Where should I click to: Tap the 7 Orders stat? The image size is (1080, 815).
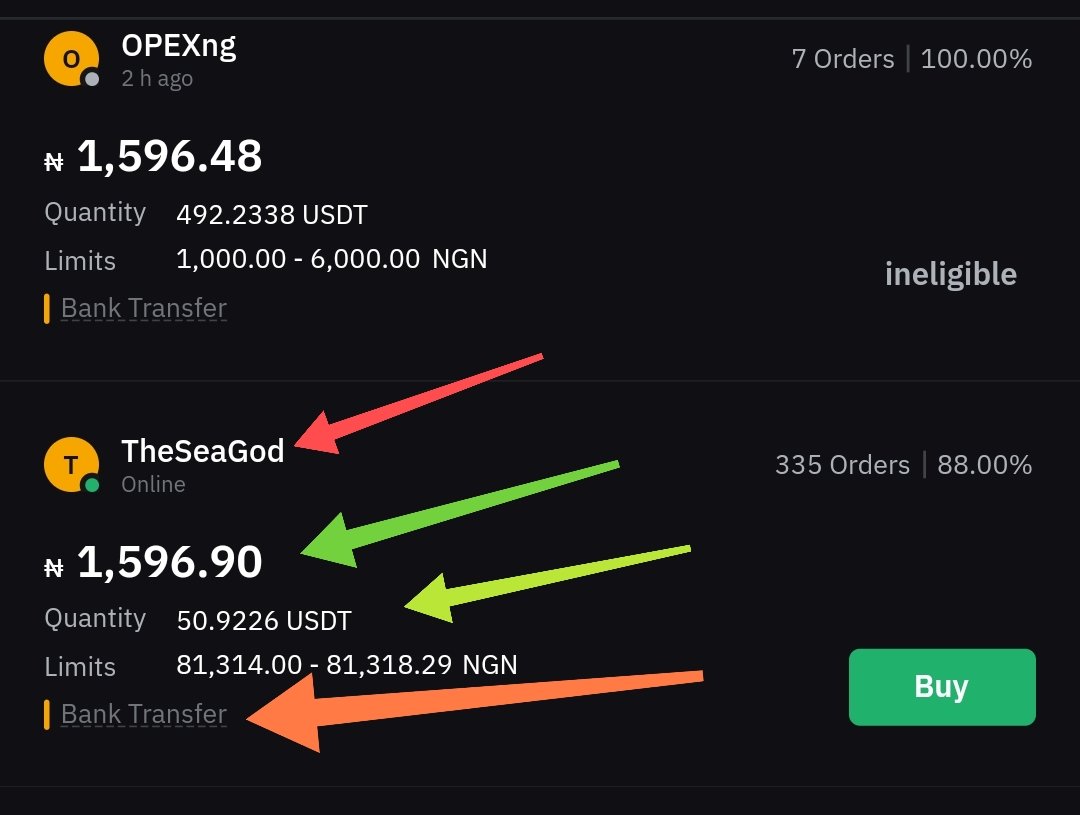tap(843, 59)
